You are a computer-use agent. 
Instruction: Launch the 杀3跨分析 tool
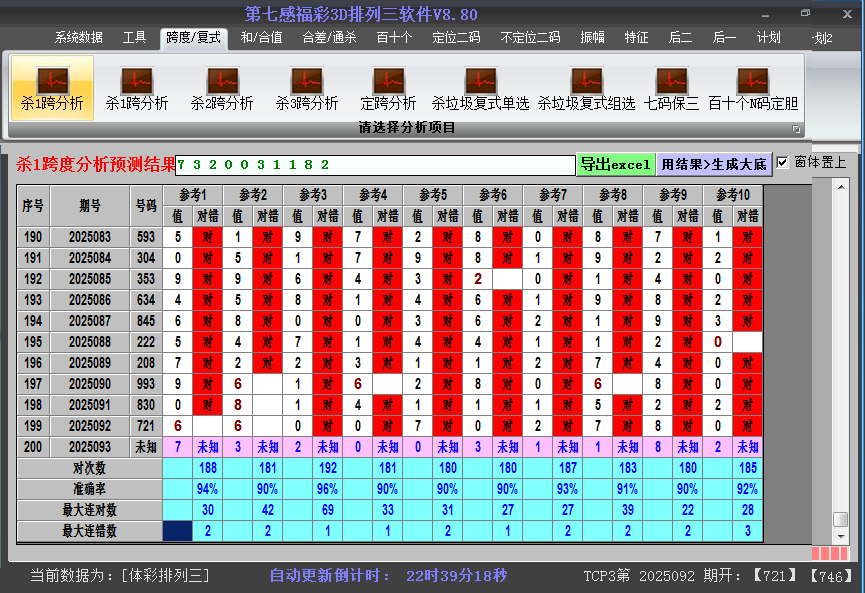pyautogui.click(x=307, y=88)
